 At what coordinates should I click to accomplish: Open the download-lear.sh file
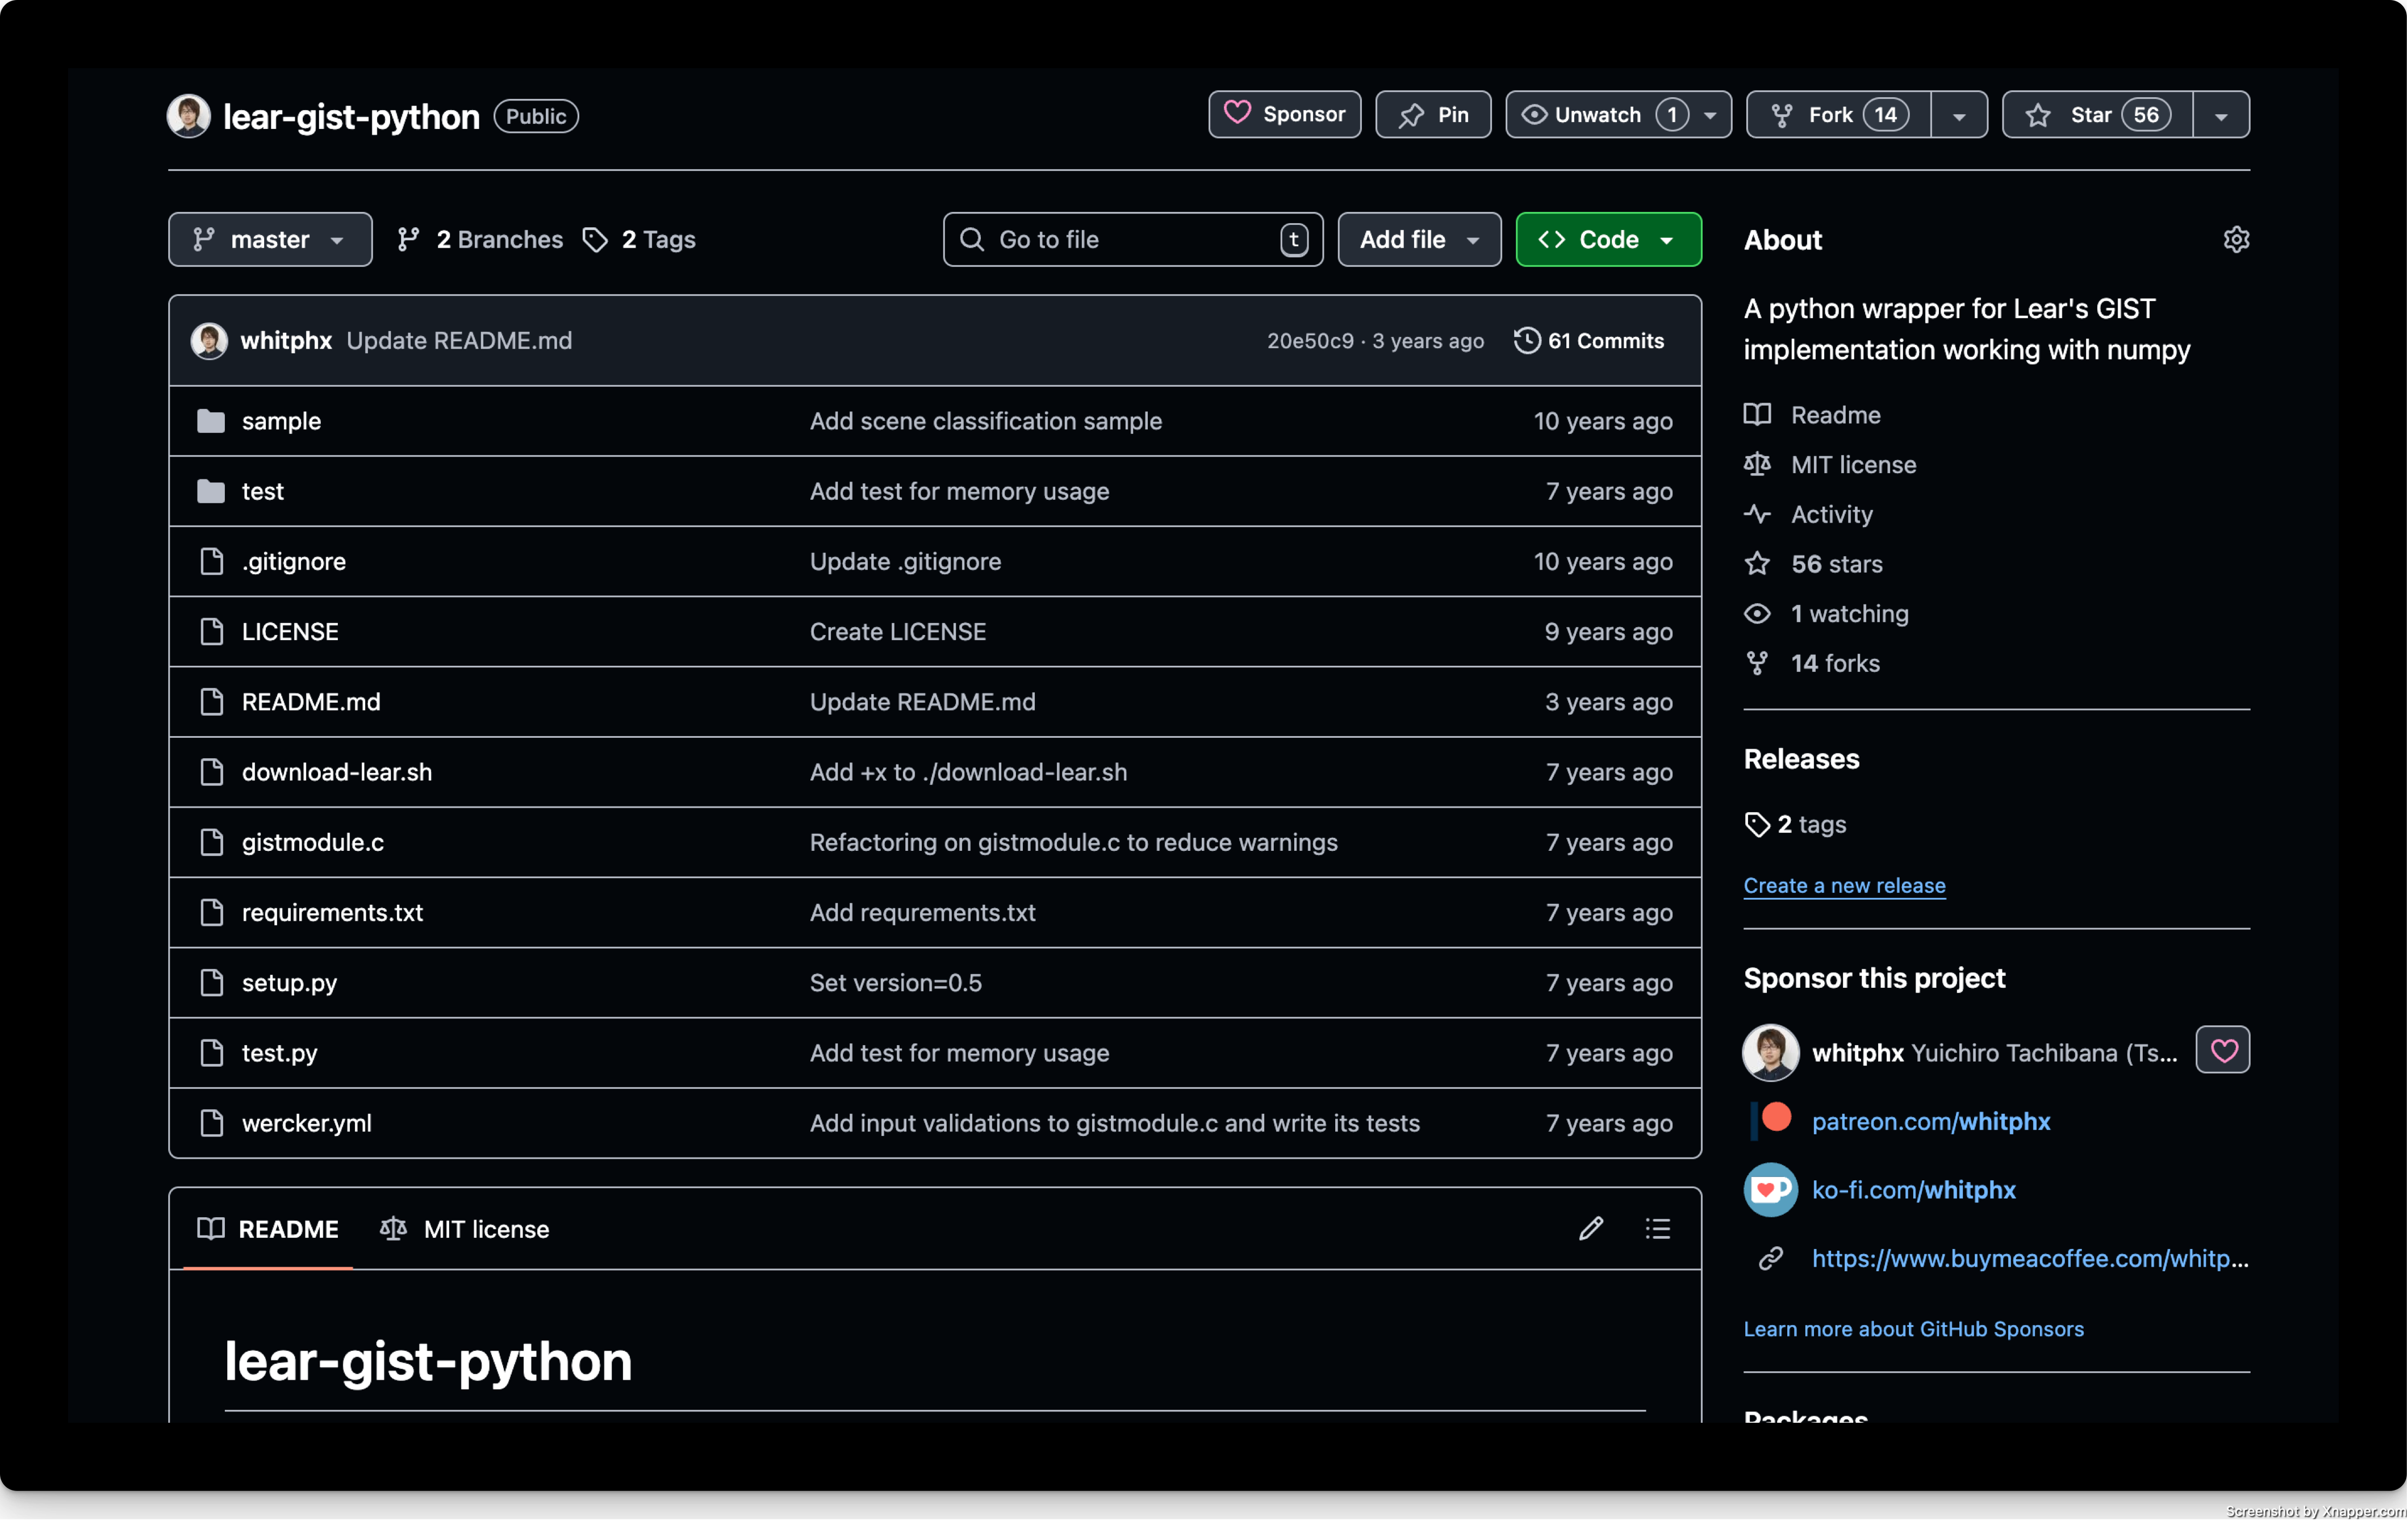click(x=337, y=772)
